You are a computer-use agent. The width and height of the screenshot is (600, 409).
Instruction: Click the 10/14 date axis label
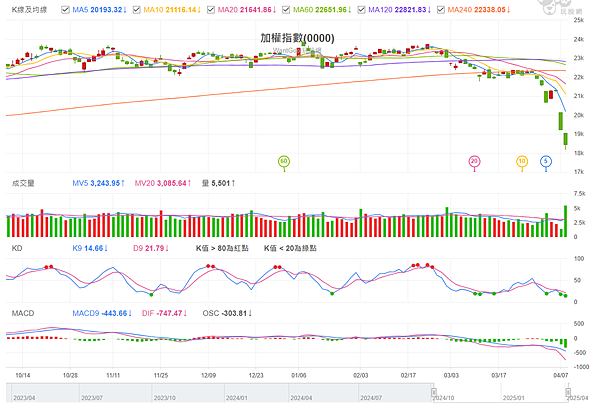tap(23, 375)
